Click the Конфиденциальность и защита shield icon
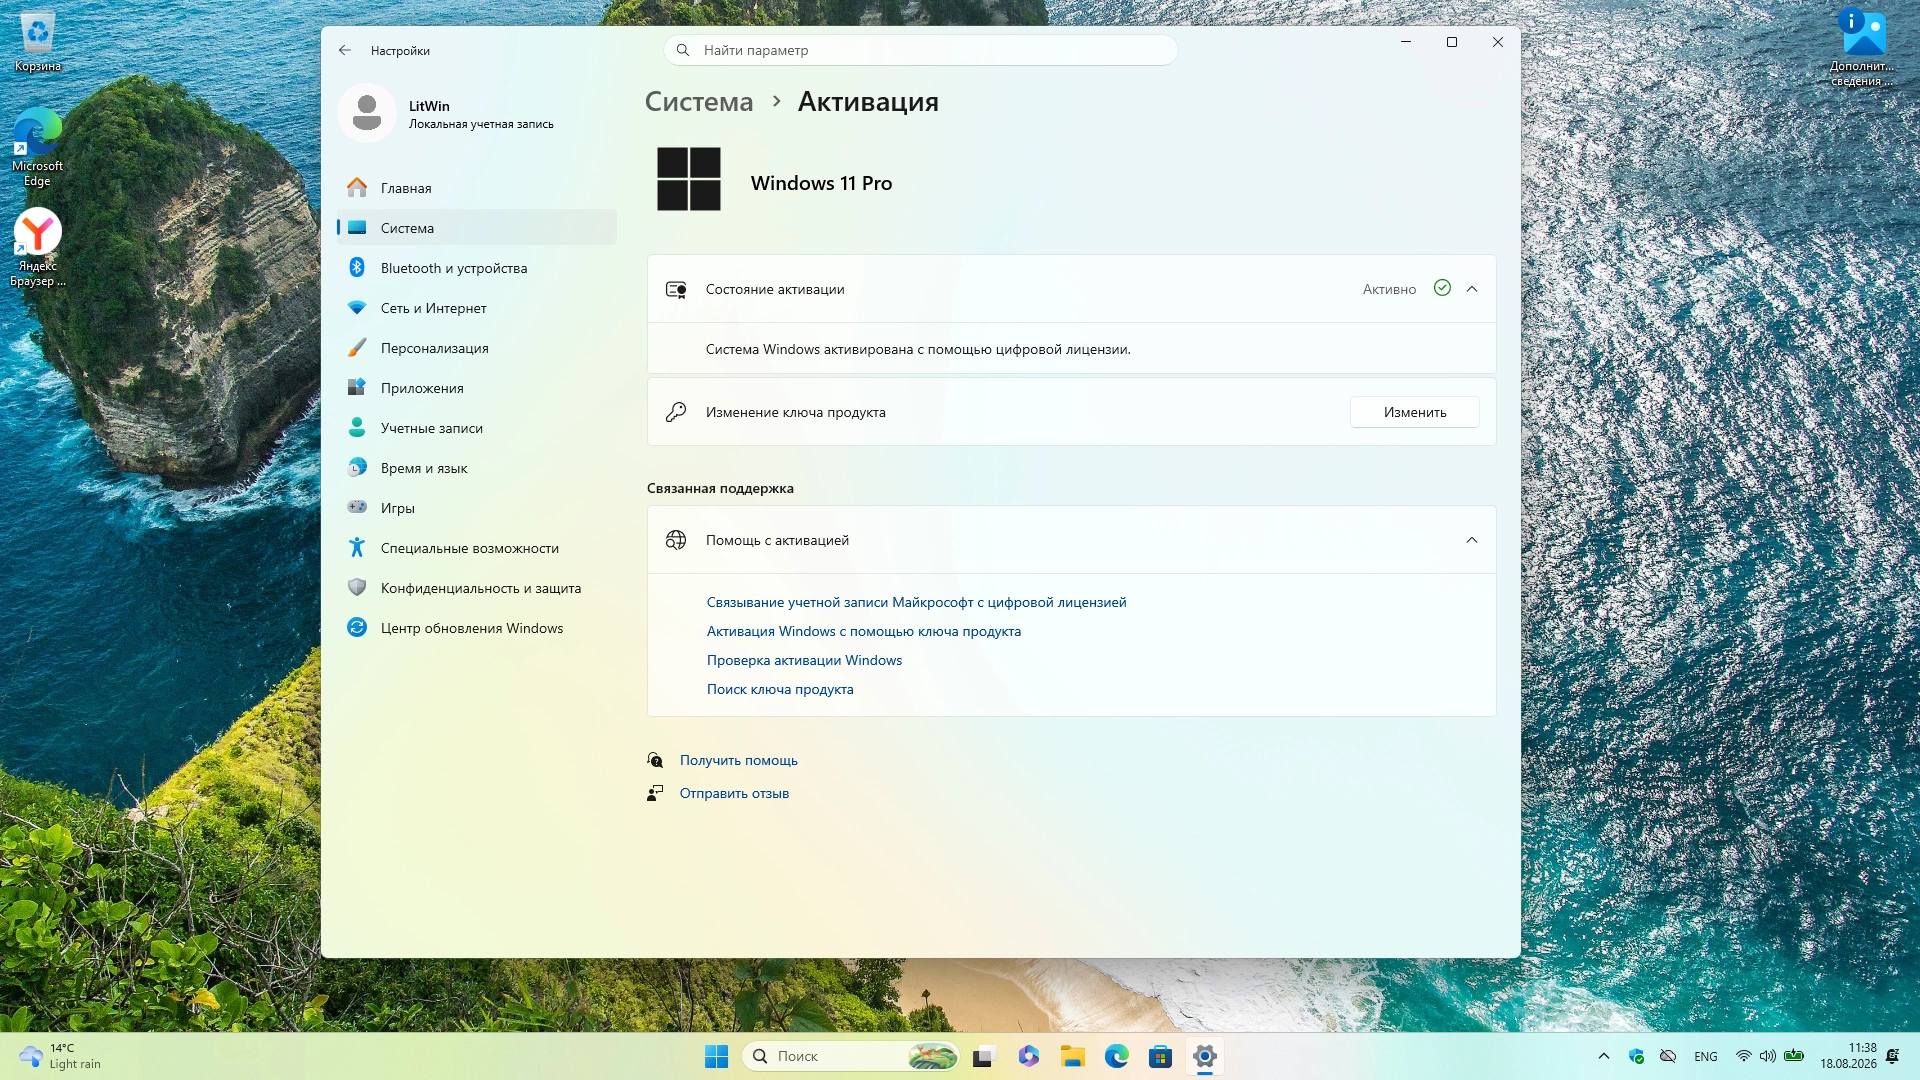1920x1080 pixels. [357, 588]
